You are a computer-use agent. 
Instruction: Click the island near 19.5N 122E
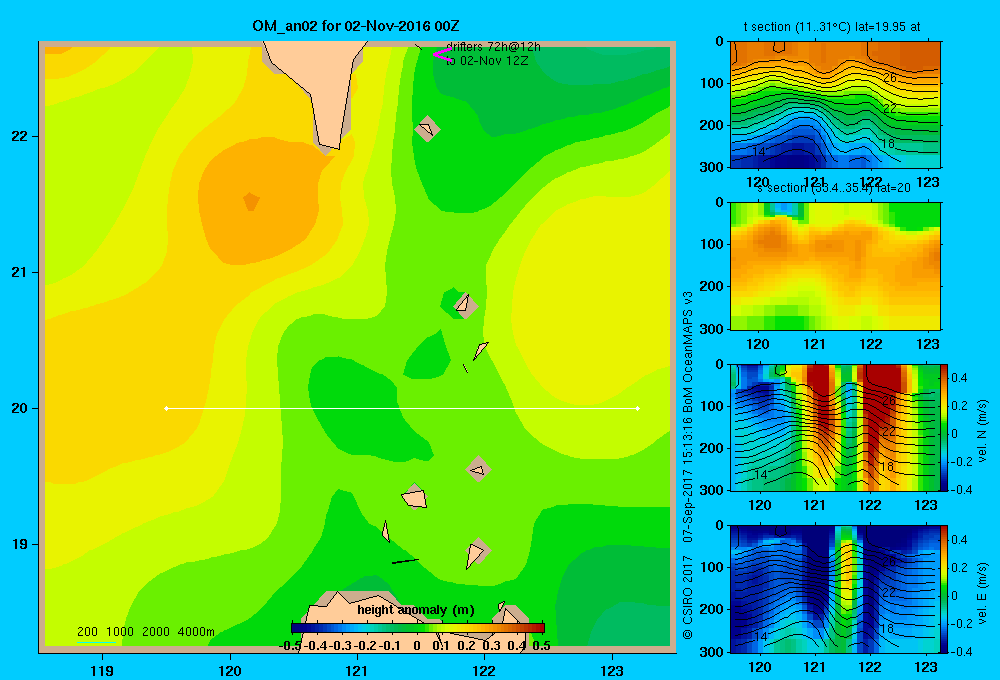tap(478, 469)
